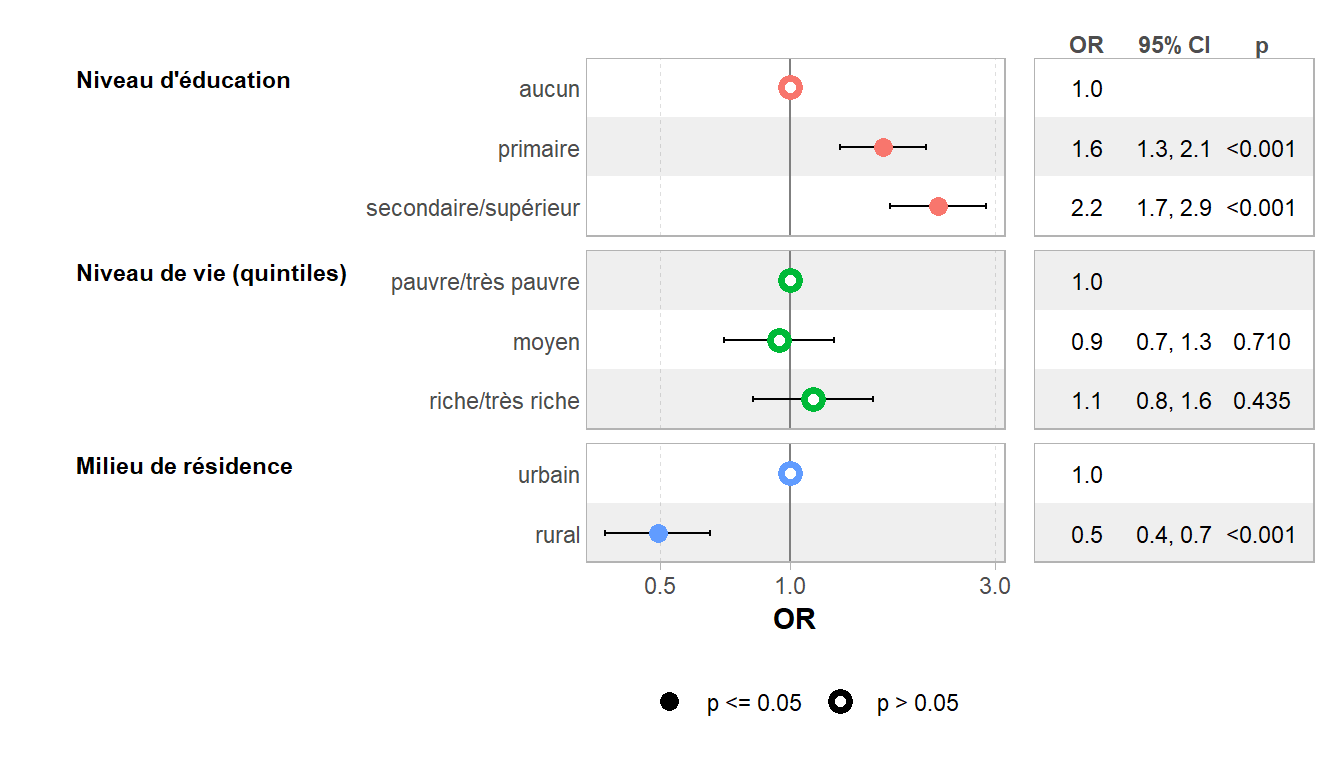
Task: Select the green moyen data point
Action: 779,340
